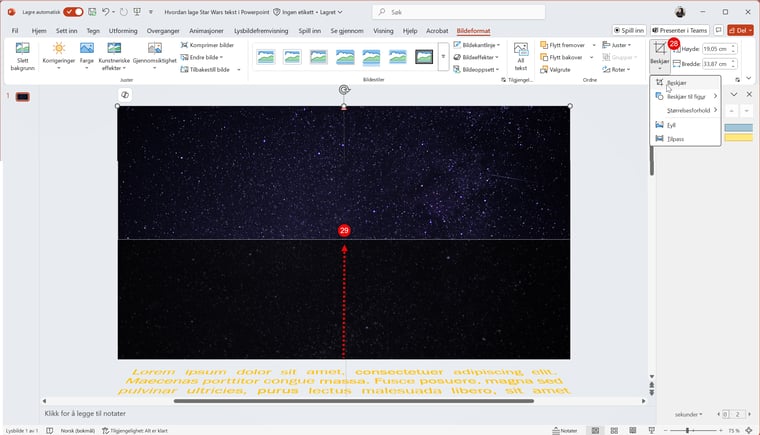Open Gjennomsiktighet transparency options
The image size is (760, 435).
[155, 56]
